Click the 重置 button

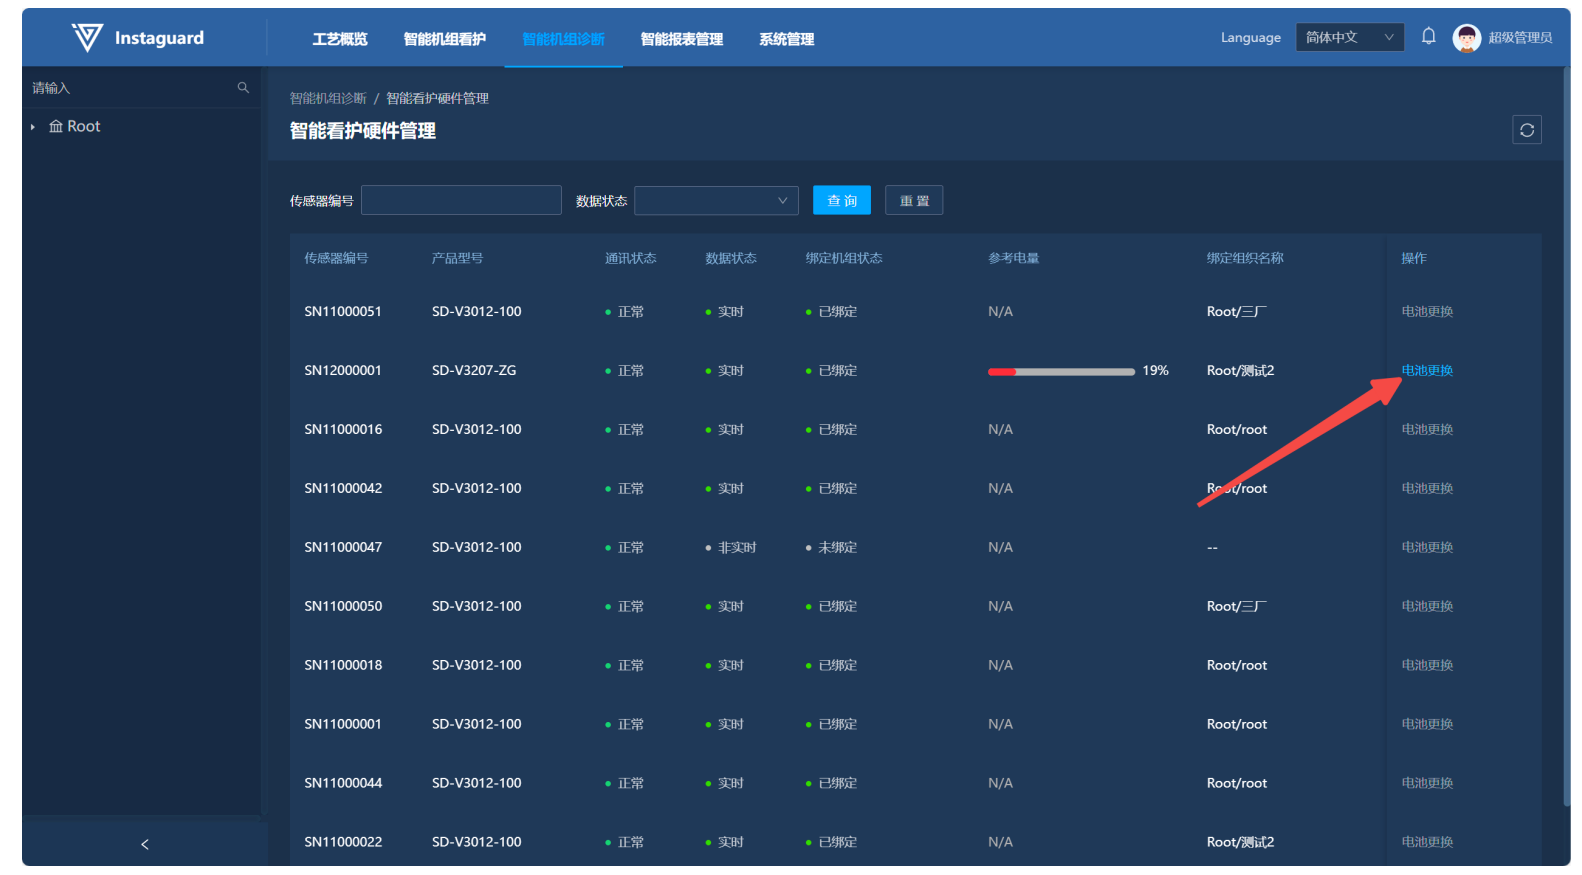click(x=914, y=201)
